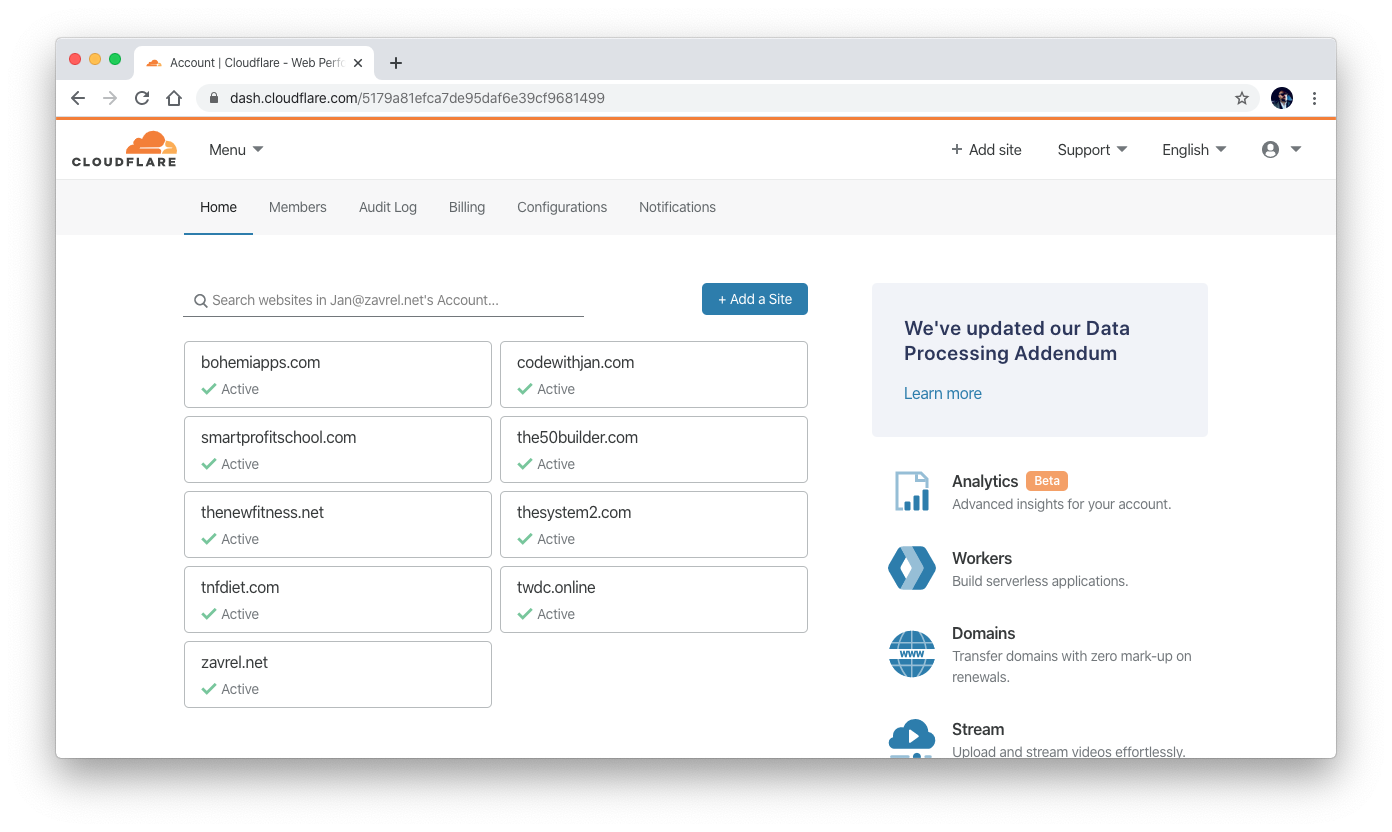Screen dimensions: 1392x832
Task: Click the Beta badge beside Analytics
Action: (x=1047, y=481)
